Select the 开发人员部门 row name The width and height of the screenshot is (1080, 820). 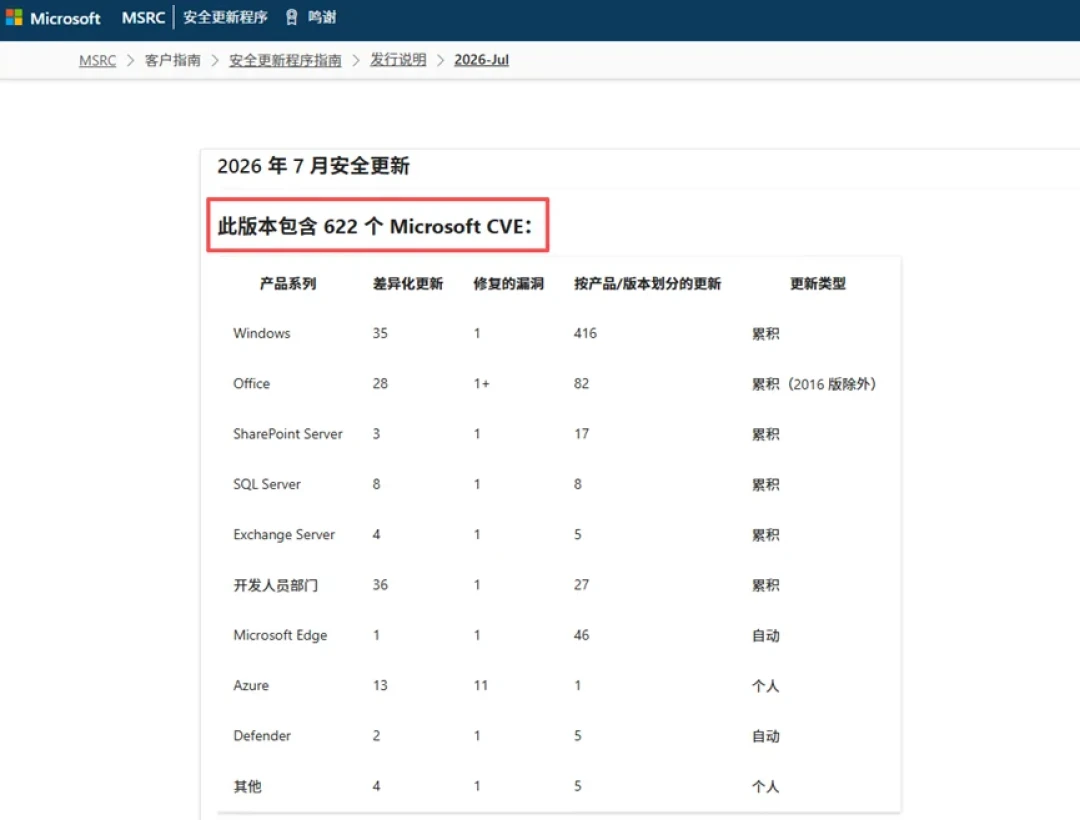276,585
